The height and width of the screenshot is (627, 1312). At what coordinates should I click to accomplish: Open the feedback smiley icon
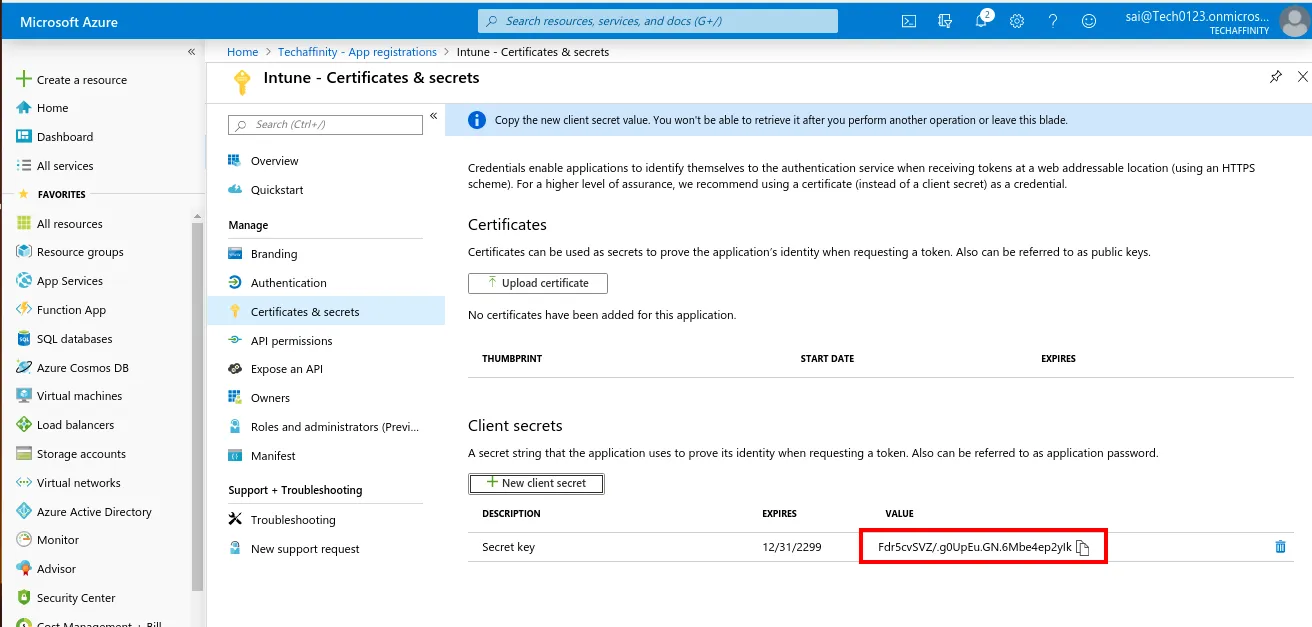coord(1089,21)
